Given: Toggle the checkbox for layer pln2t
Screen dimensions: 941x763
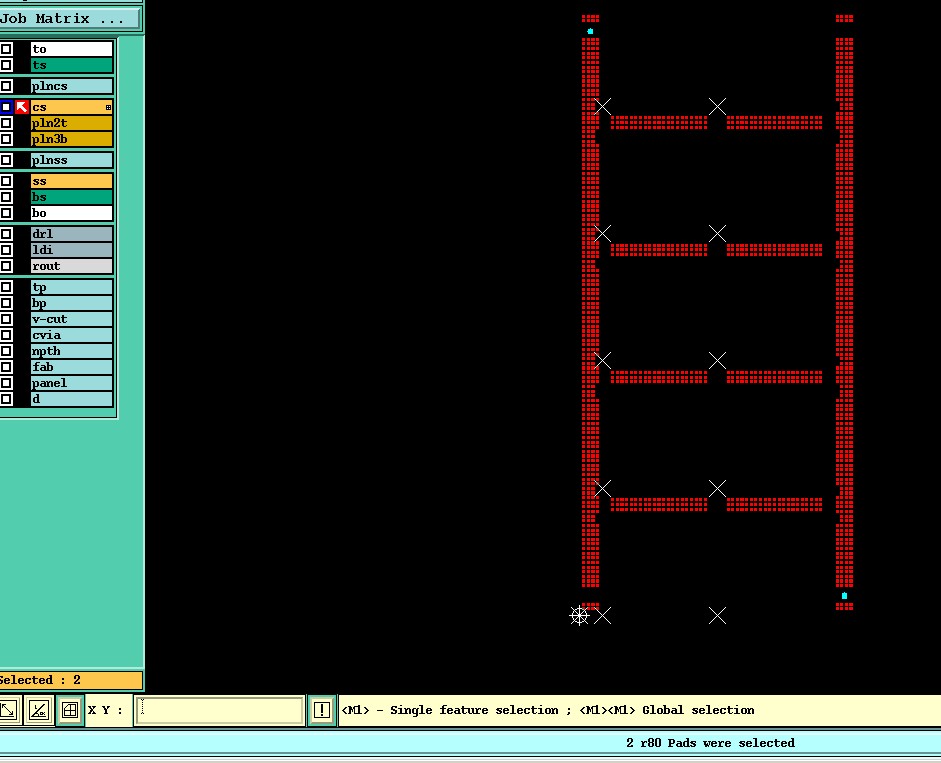Looking at the screenshot, I should pos(6,123).
